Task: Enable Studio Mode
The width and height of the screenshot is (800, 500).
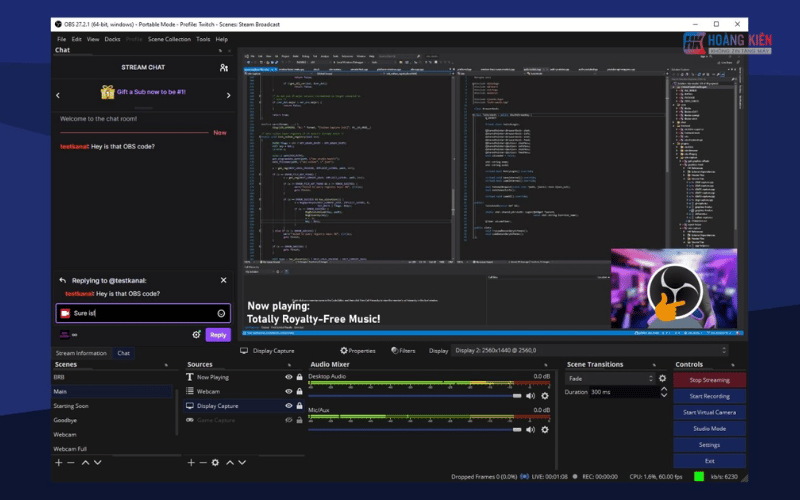Action: click(709, 429)
